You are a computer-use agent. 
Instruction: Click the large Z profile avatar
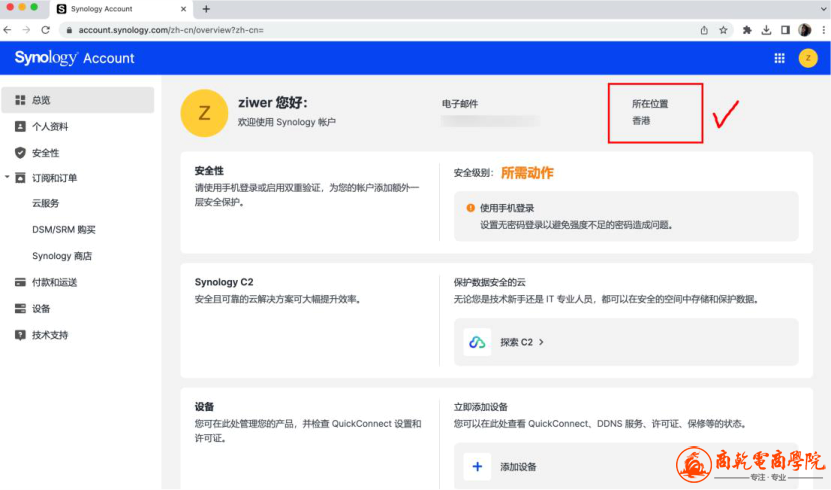204,113
